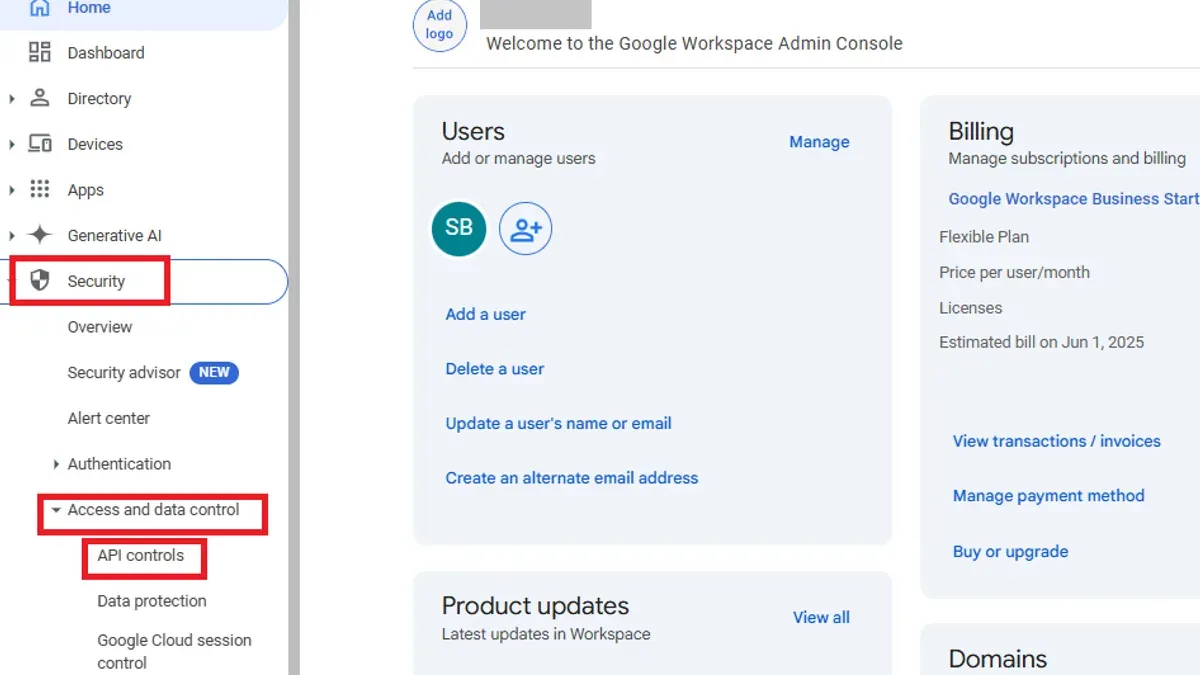Click the sidebar vertical scrollbar
Screen dimensions: 1200x675
tap(294, 337)
